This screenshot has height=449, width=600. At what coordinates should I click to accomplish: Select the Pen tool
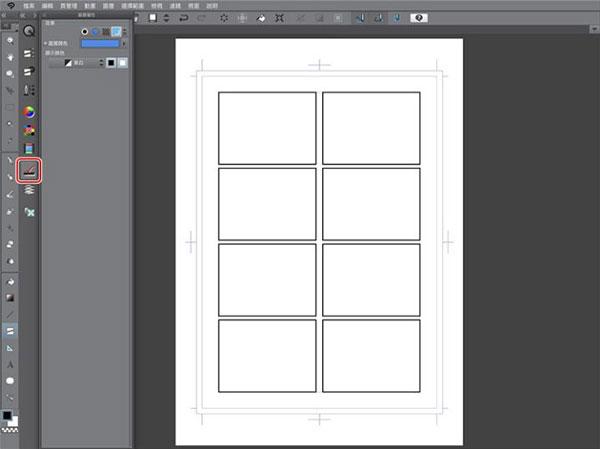pyautogui.click(x=10, y=160)
